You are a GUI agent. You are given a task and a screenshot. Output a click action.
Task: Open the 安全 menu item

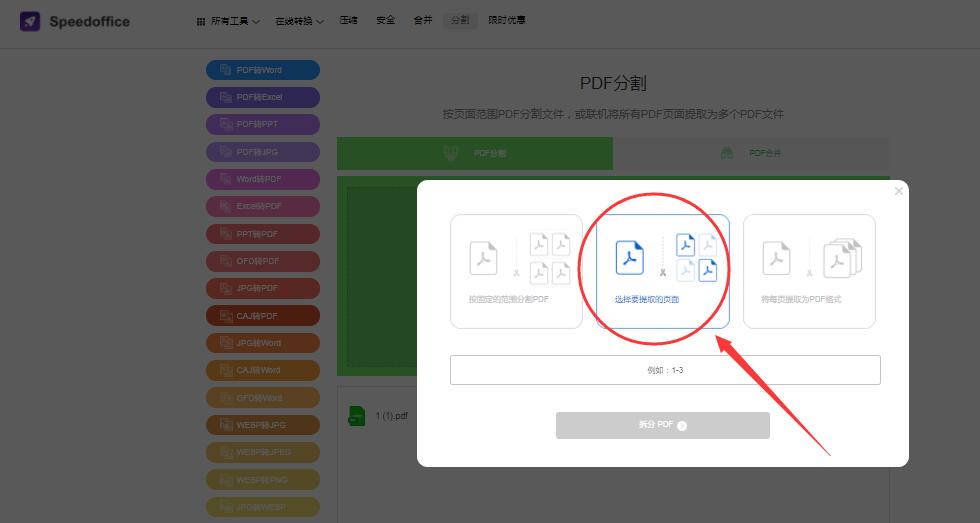click(x=386, y=20)
